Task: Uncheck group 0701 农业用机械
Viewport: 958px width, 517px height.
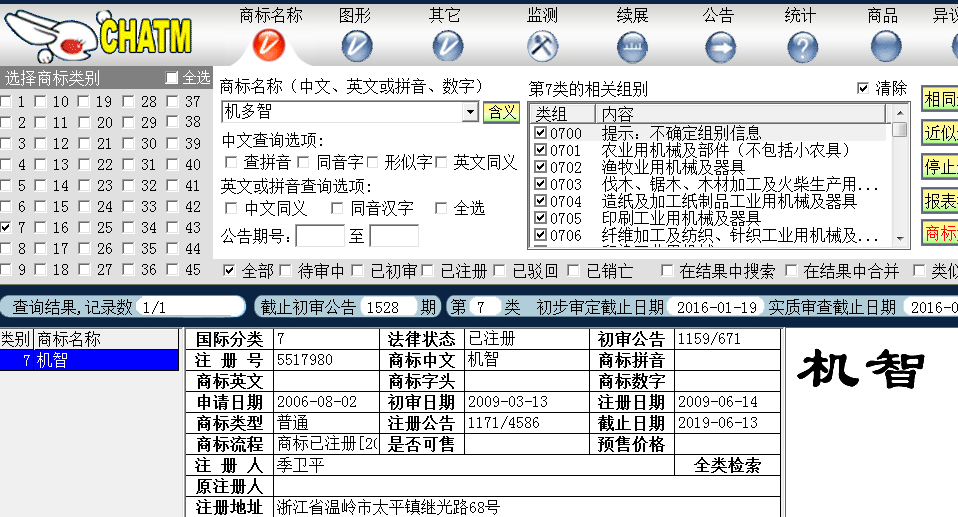Action: pos(540,150)
